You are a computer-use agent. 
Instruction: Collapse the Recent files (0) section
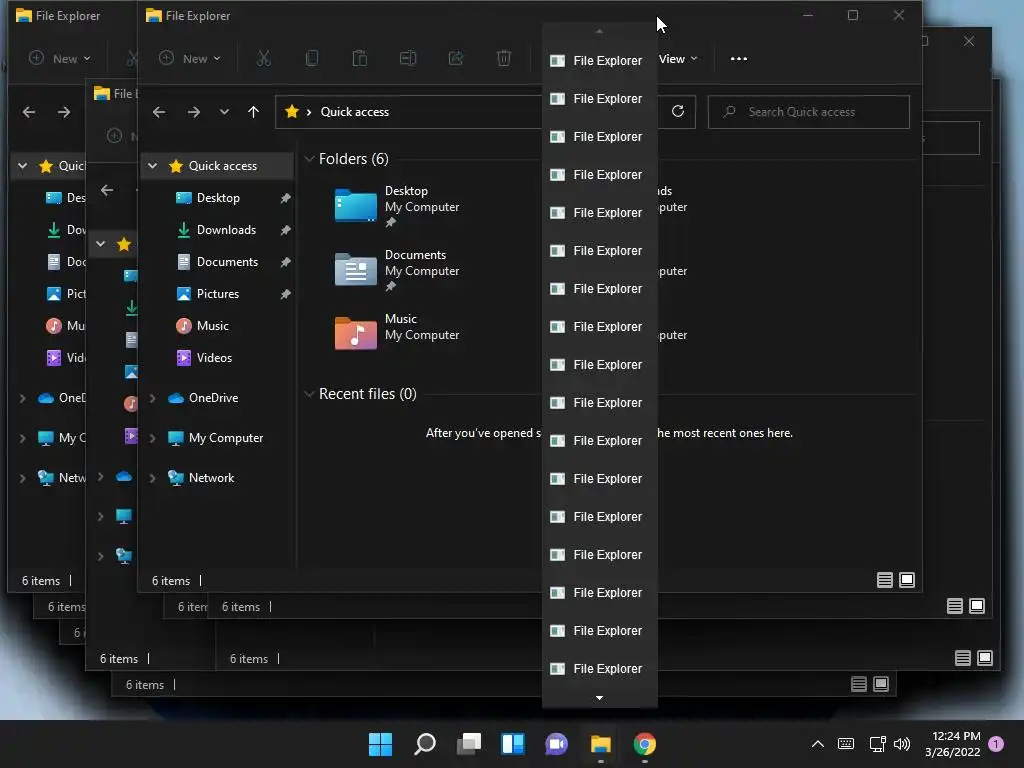[x=310, y=394]
